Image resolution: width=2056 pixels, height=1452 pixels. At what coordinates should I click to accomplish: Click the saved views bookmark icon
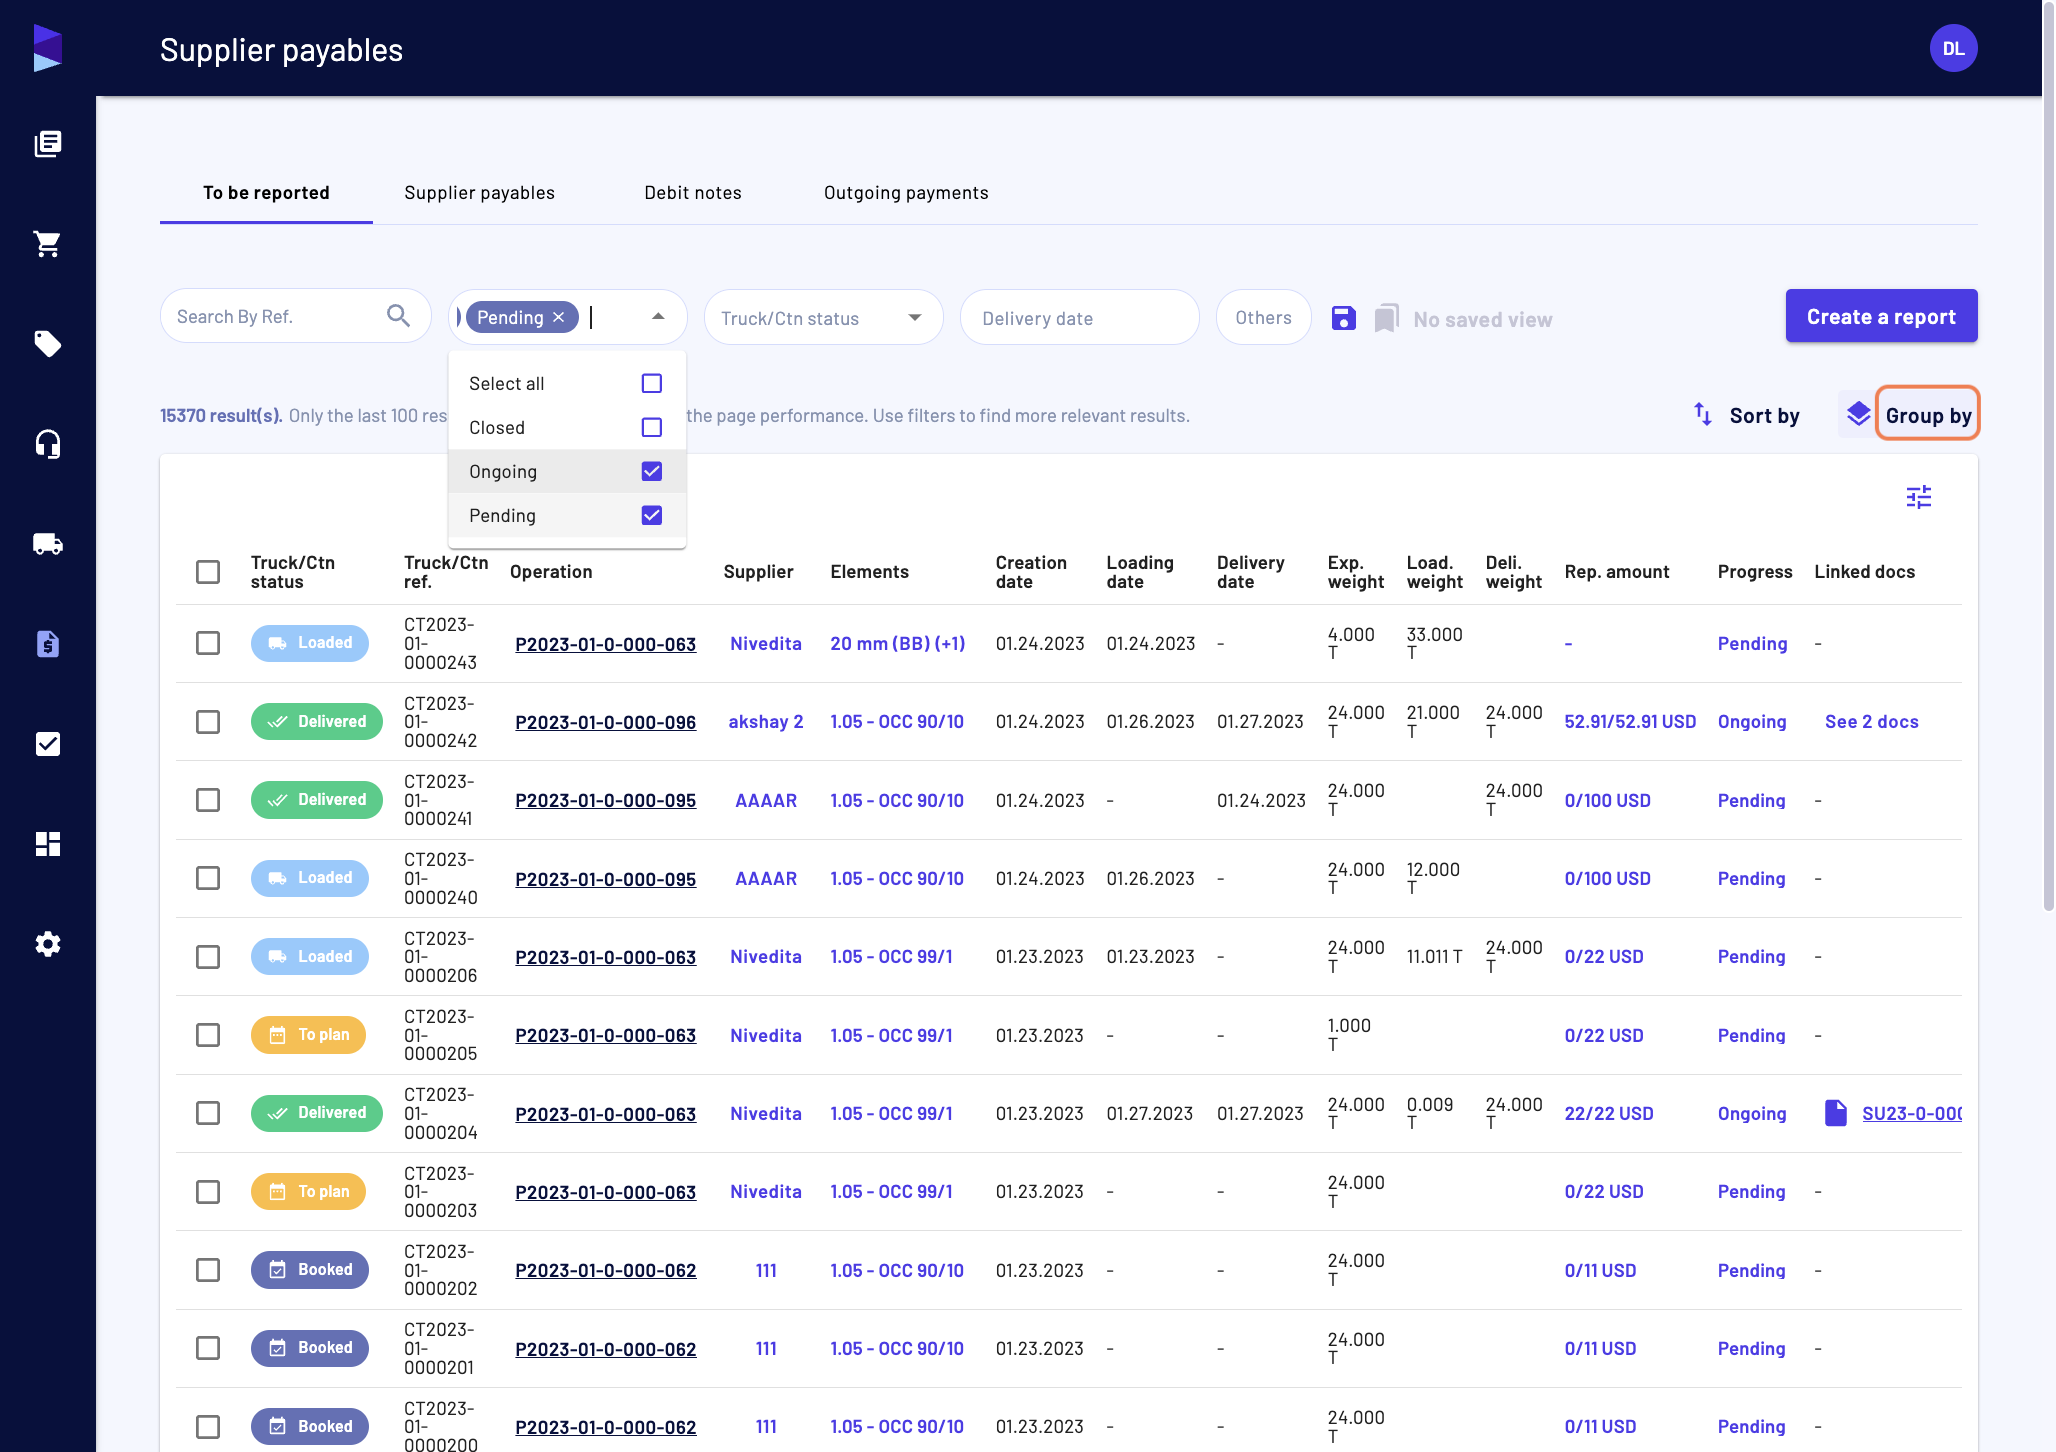coord(1386,318)
